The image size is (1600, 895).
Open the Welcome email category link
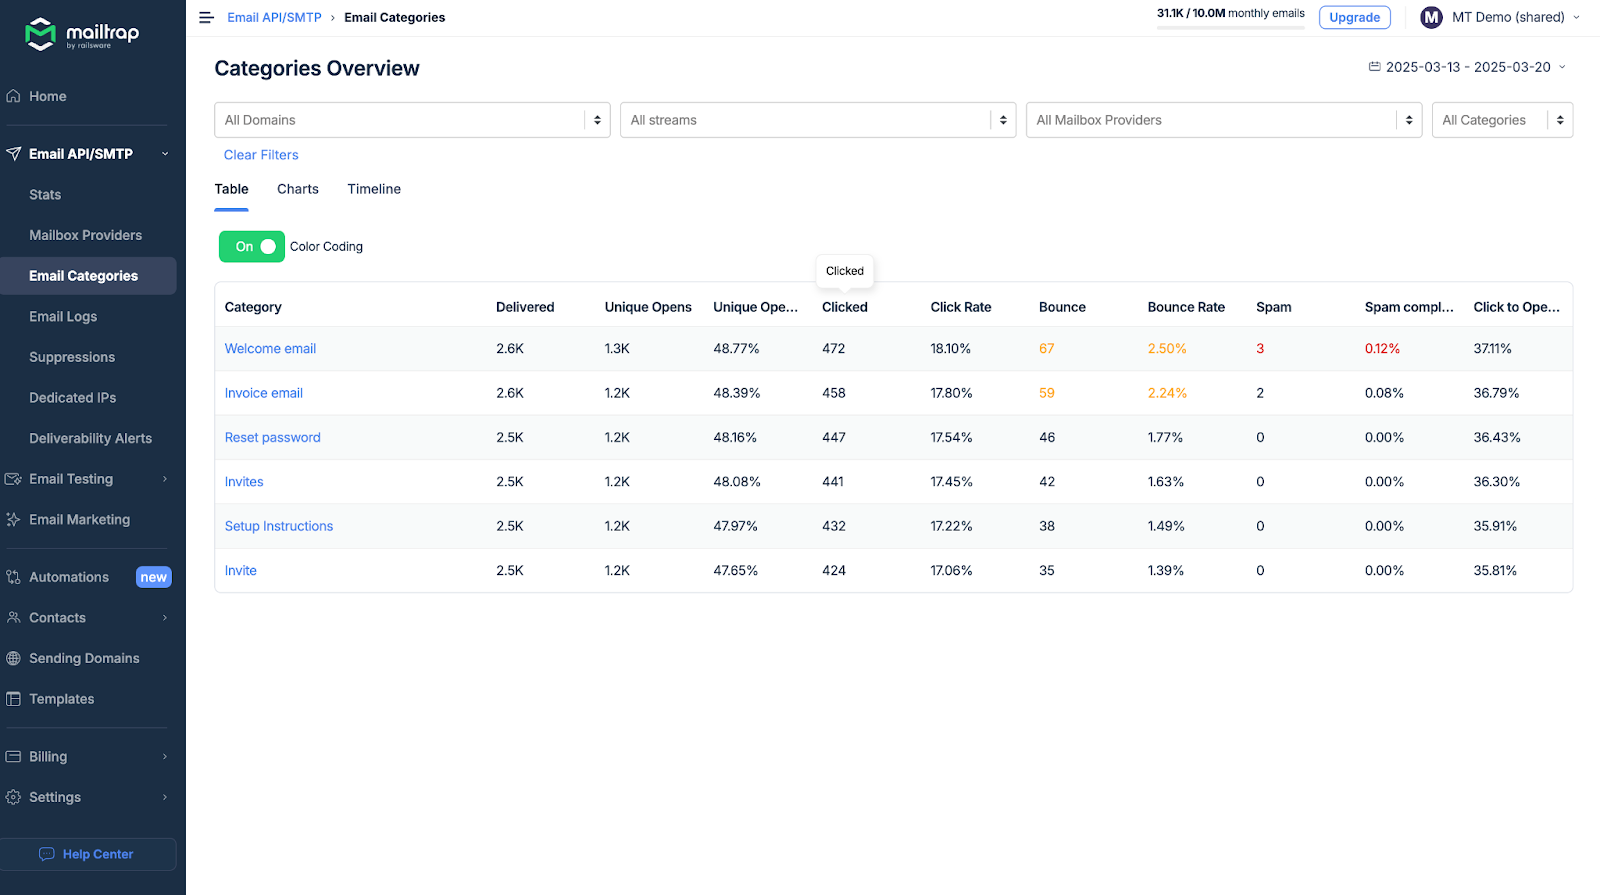[x=270, y=349]
